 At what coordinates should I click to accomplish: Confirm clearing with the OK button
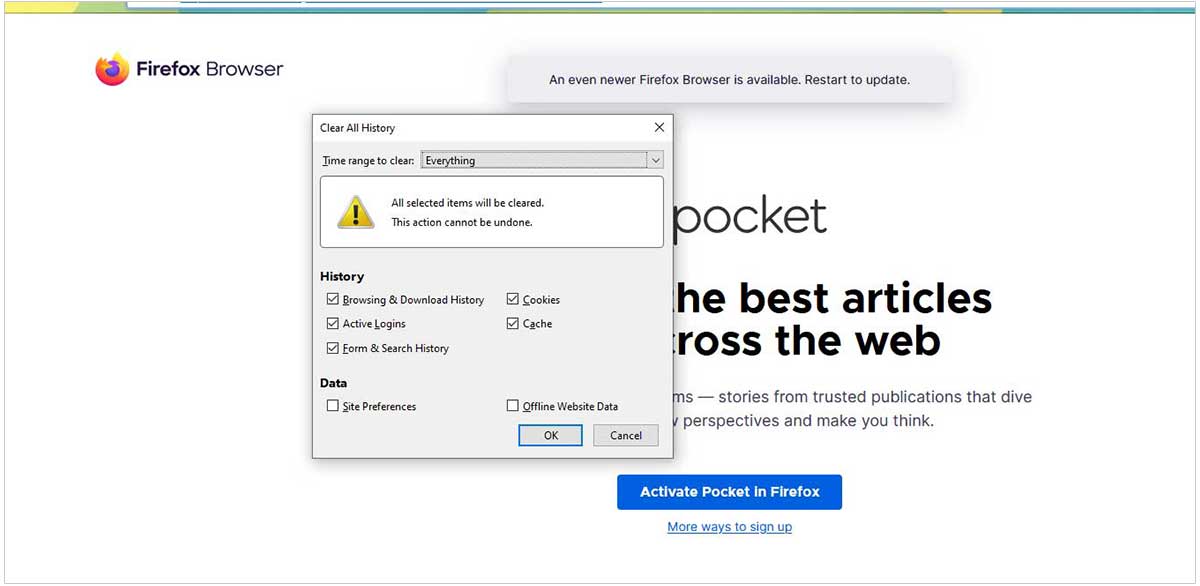click(551, 435)
